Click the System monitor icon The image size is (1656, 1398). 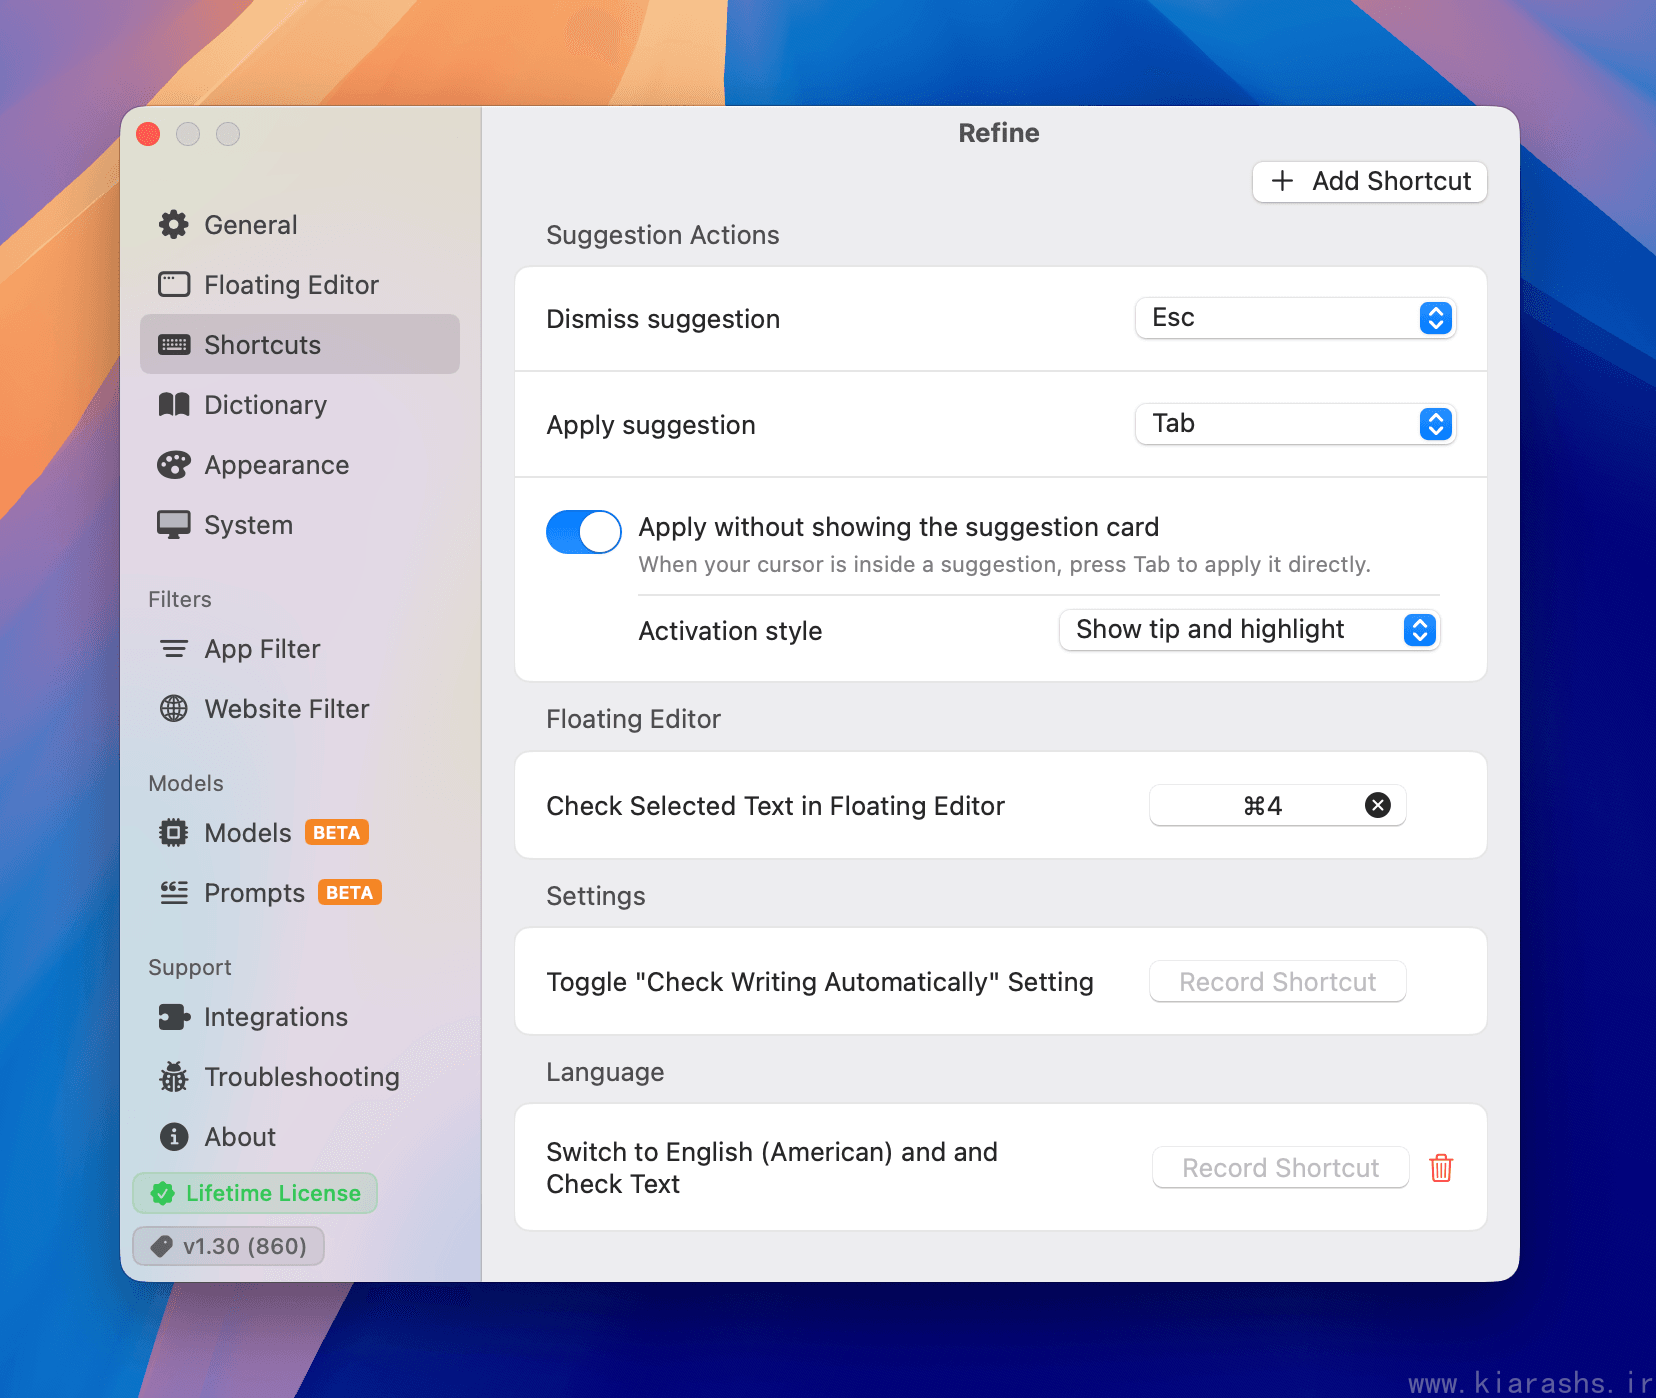[x=174, y=525]
